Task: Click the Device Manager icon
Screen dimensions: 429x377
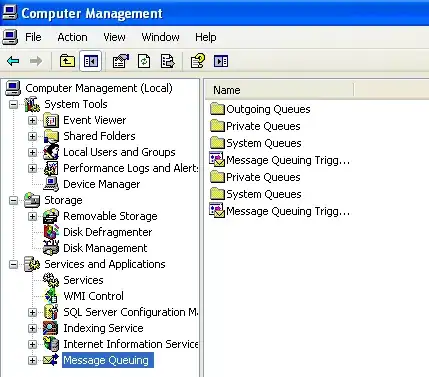Action: click(51, 184)
